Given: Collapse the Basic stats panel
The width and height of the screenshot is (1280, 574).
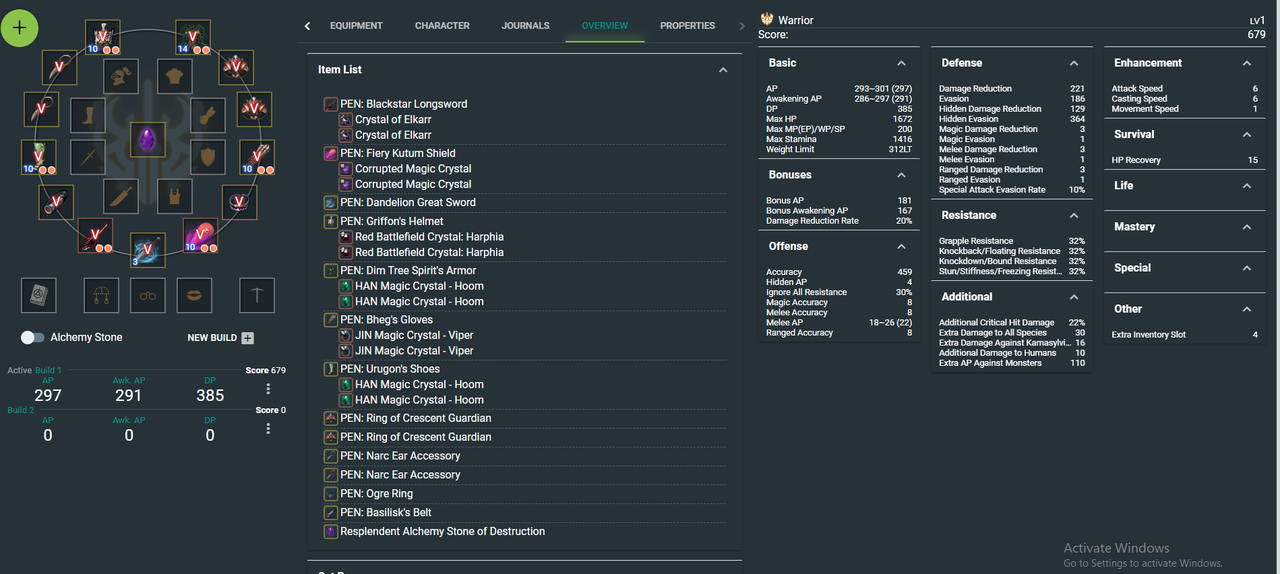Looking at the screenshot, I should tap(901, 63).
